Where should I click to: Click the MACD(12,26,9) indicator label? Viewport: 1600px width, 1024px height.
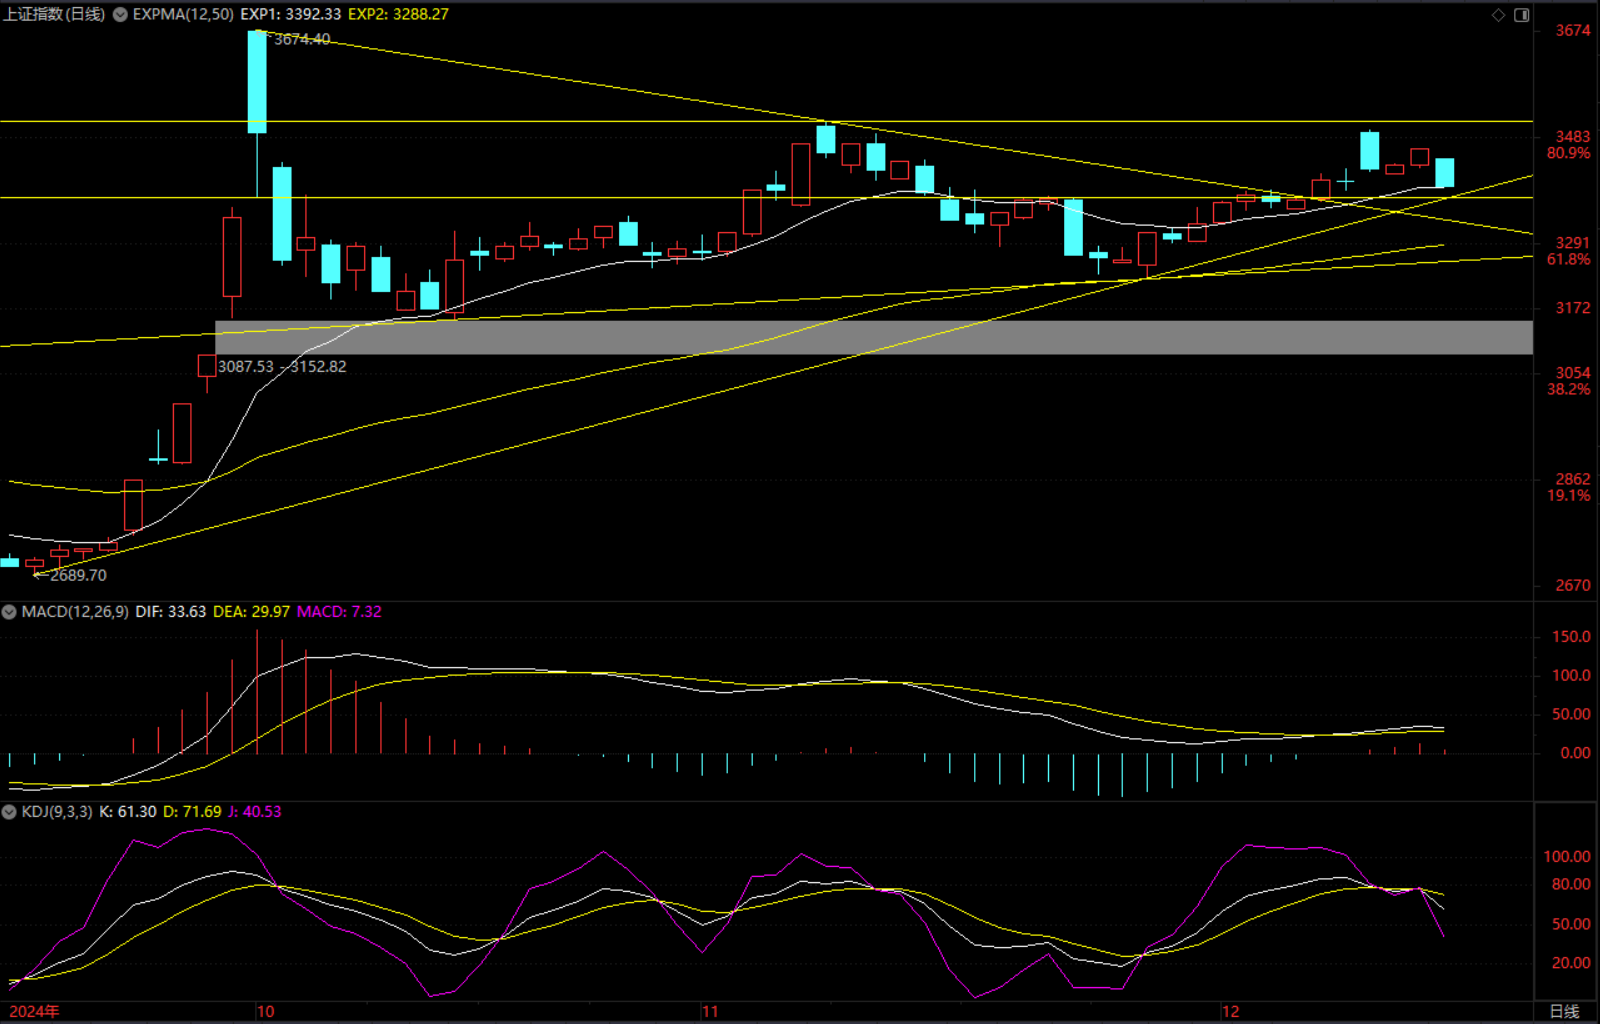[x=75, y=612]
